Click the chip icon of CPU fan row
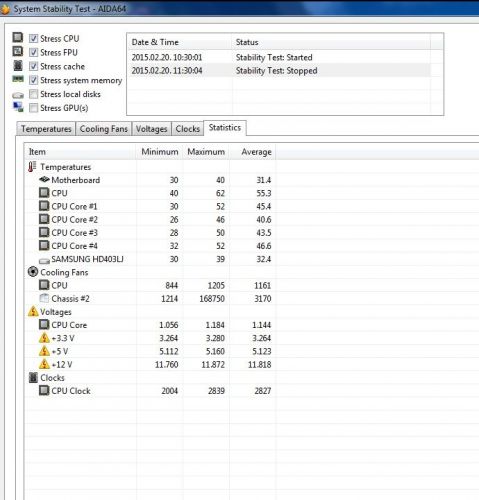Image resolution: width=479 pixels, height=500 pixels. pos(44,285)
